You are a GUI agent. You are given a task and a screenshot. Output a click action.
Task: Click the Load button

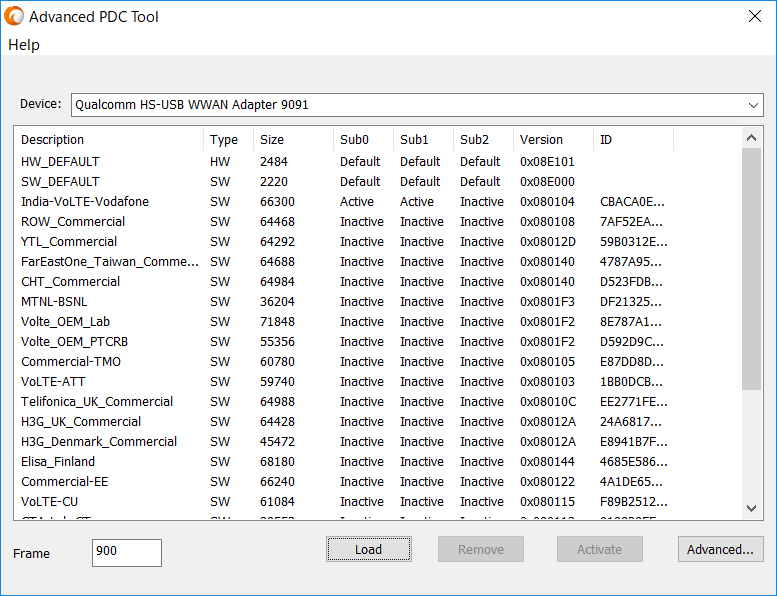[x=368, y=549]
